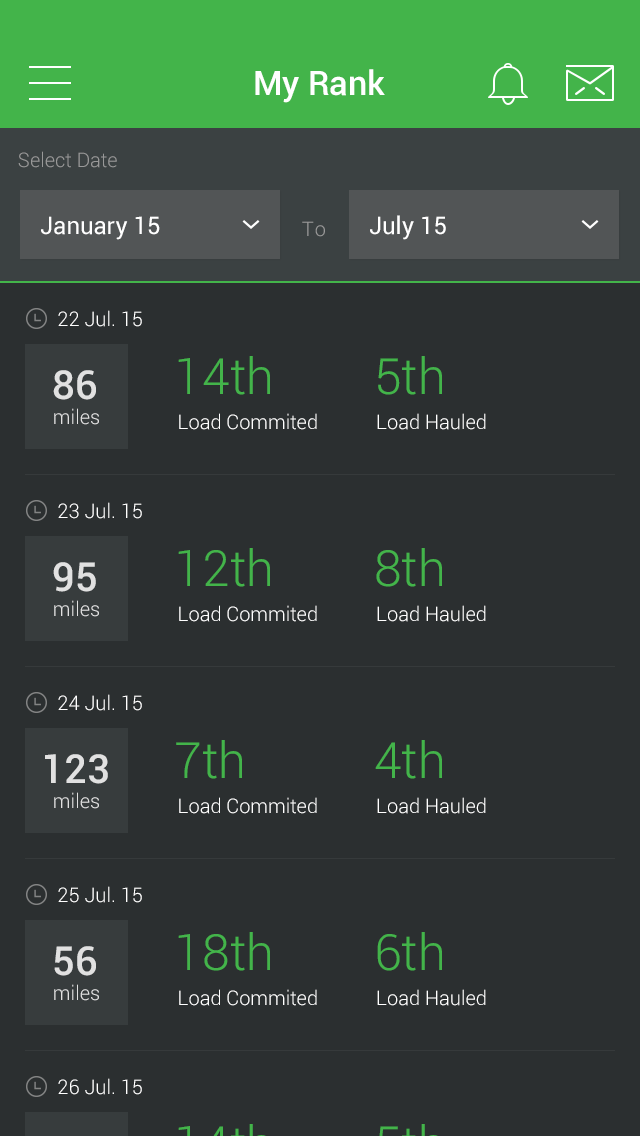Open the mail envelope inbox
The width and height of the screenshot is (640, 1136).
(590, 83)
